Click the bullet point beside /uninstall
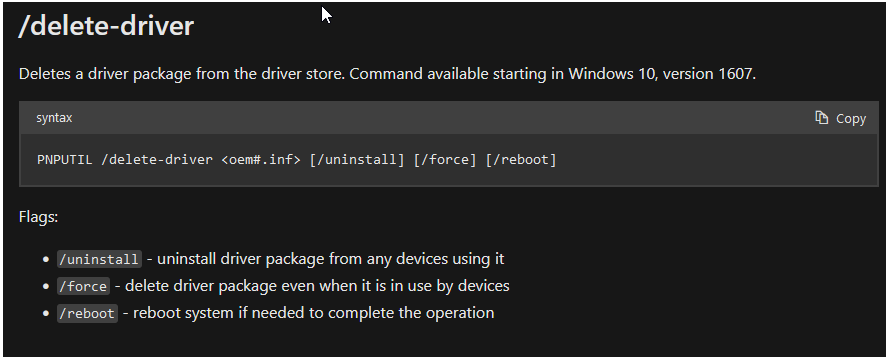Image resolution: width=888 pixels, height=360 pixels. click(x=46, y=260)
